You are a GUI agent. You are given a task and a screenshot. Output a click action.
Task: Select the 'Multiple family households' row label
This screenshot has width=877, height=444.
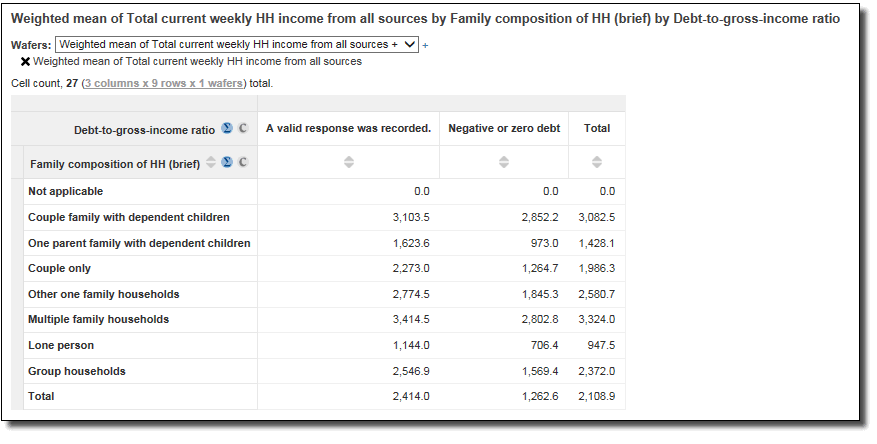(98, 319)
